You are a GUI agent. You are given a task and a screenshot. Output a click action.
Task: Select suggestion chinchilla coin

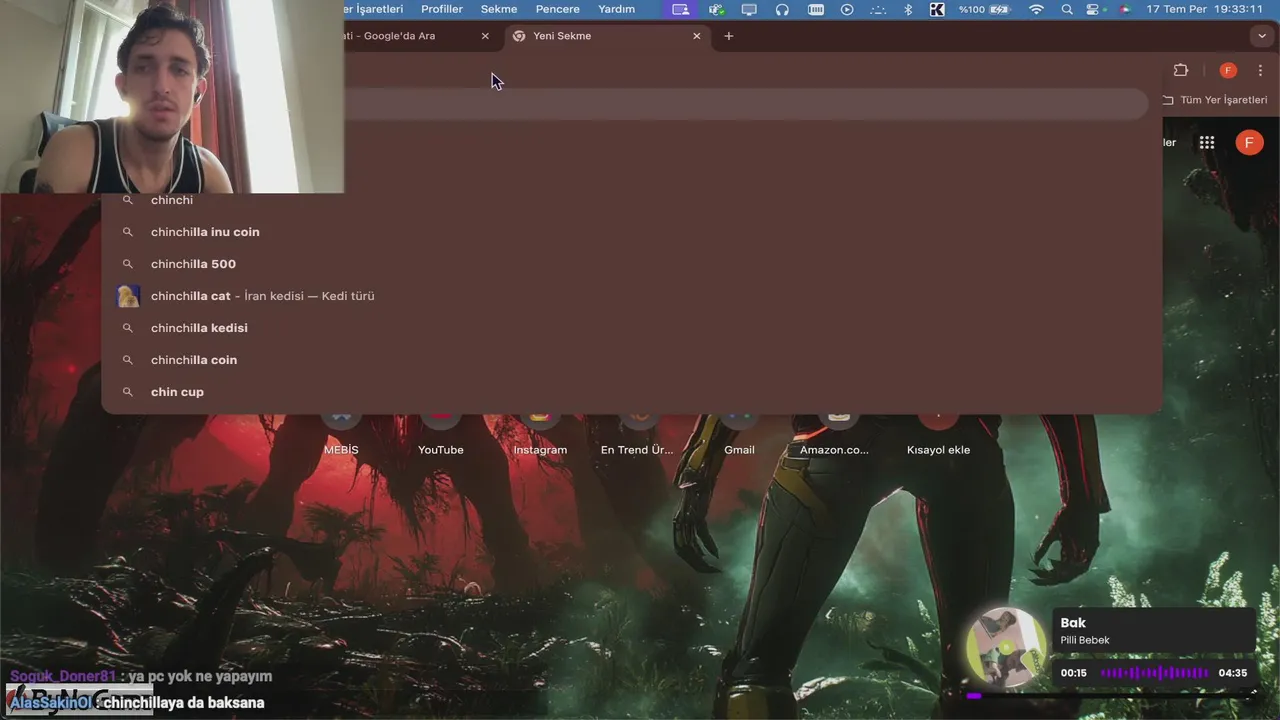(x=631, y=360)
